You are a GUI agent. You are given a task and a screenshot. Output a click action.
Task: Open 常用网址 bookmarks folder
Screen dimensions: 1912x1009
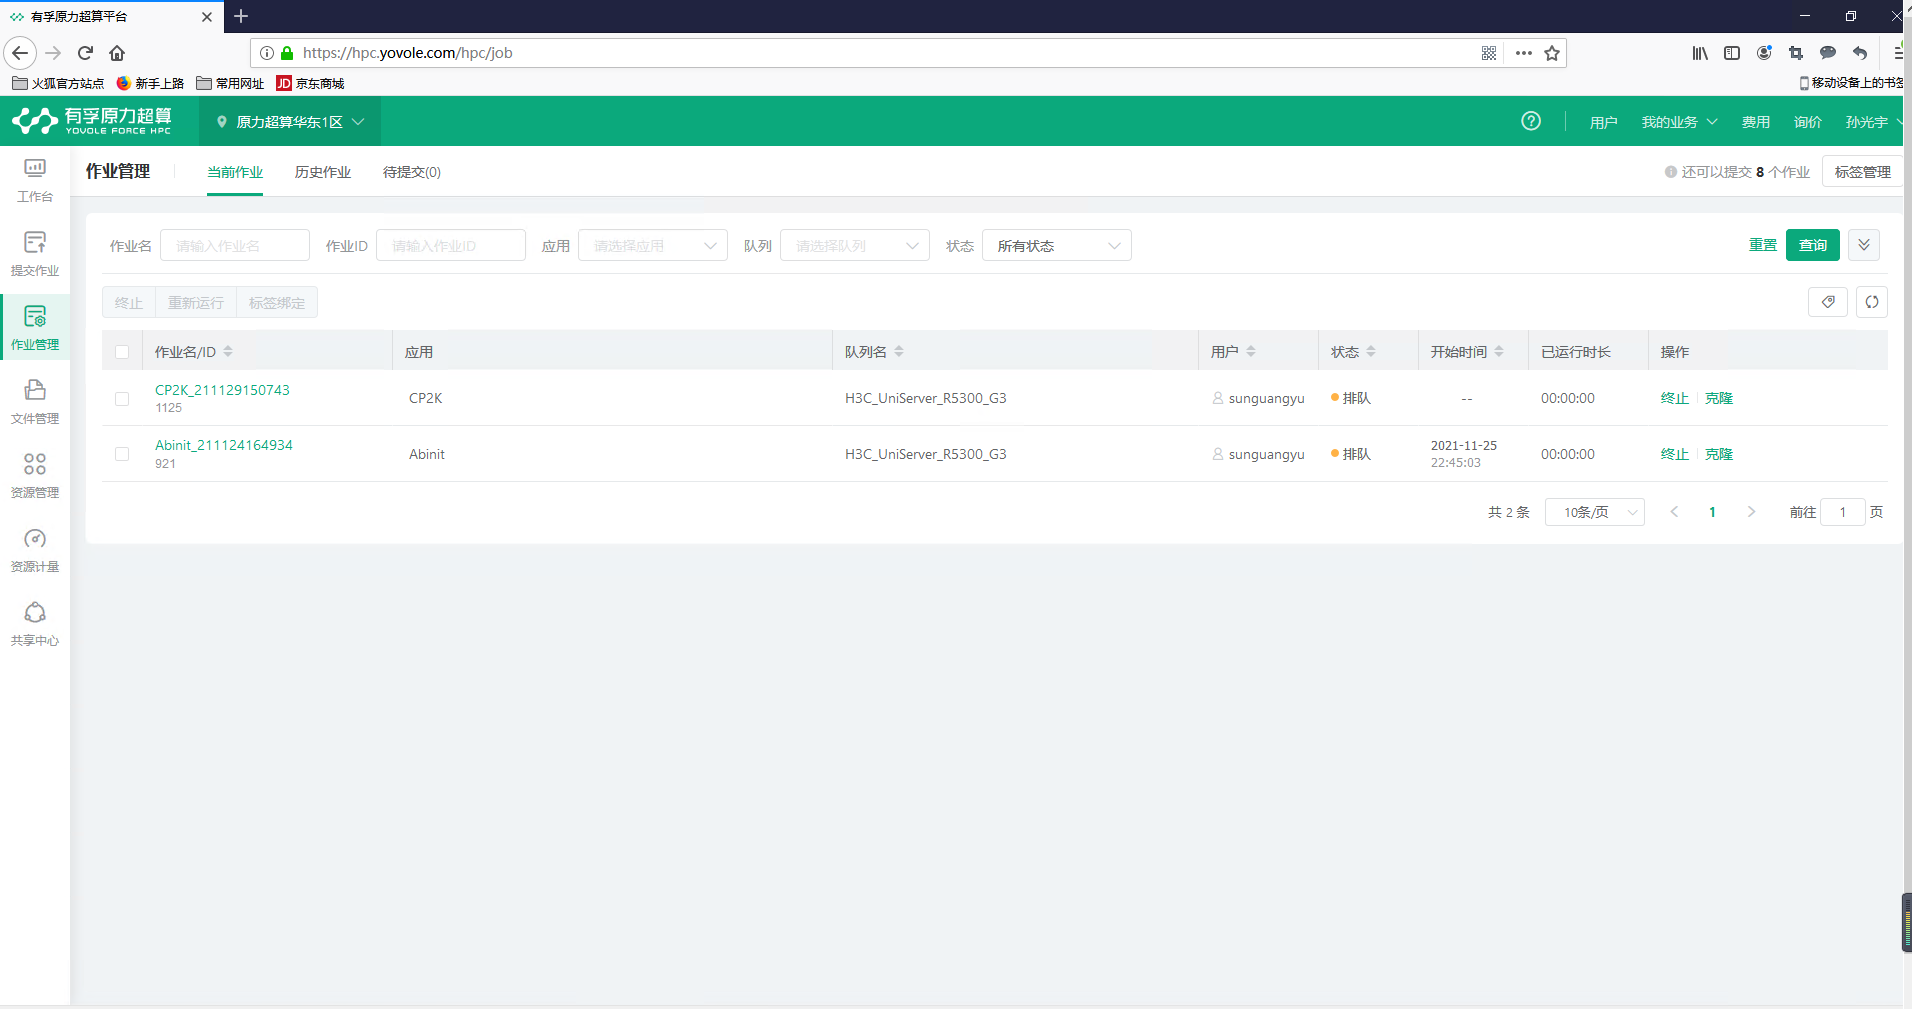(x=231, y=83)
